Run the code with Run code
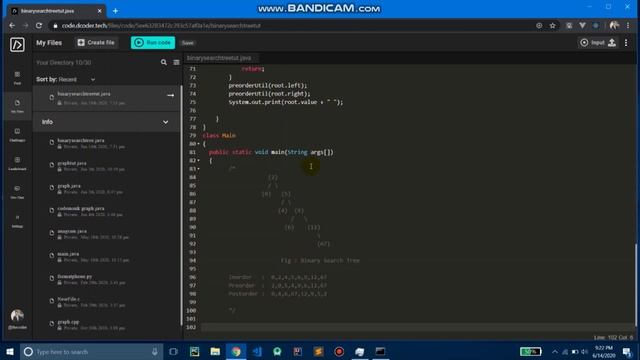640x360 pixels. click(153, 42)
